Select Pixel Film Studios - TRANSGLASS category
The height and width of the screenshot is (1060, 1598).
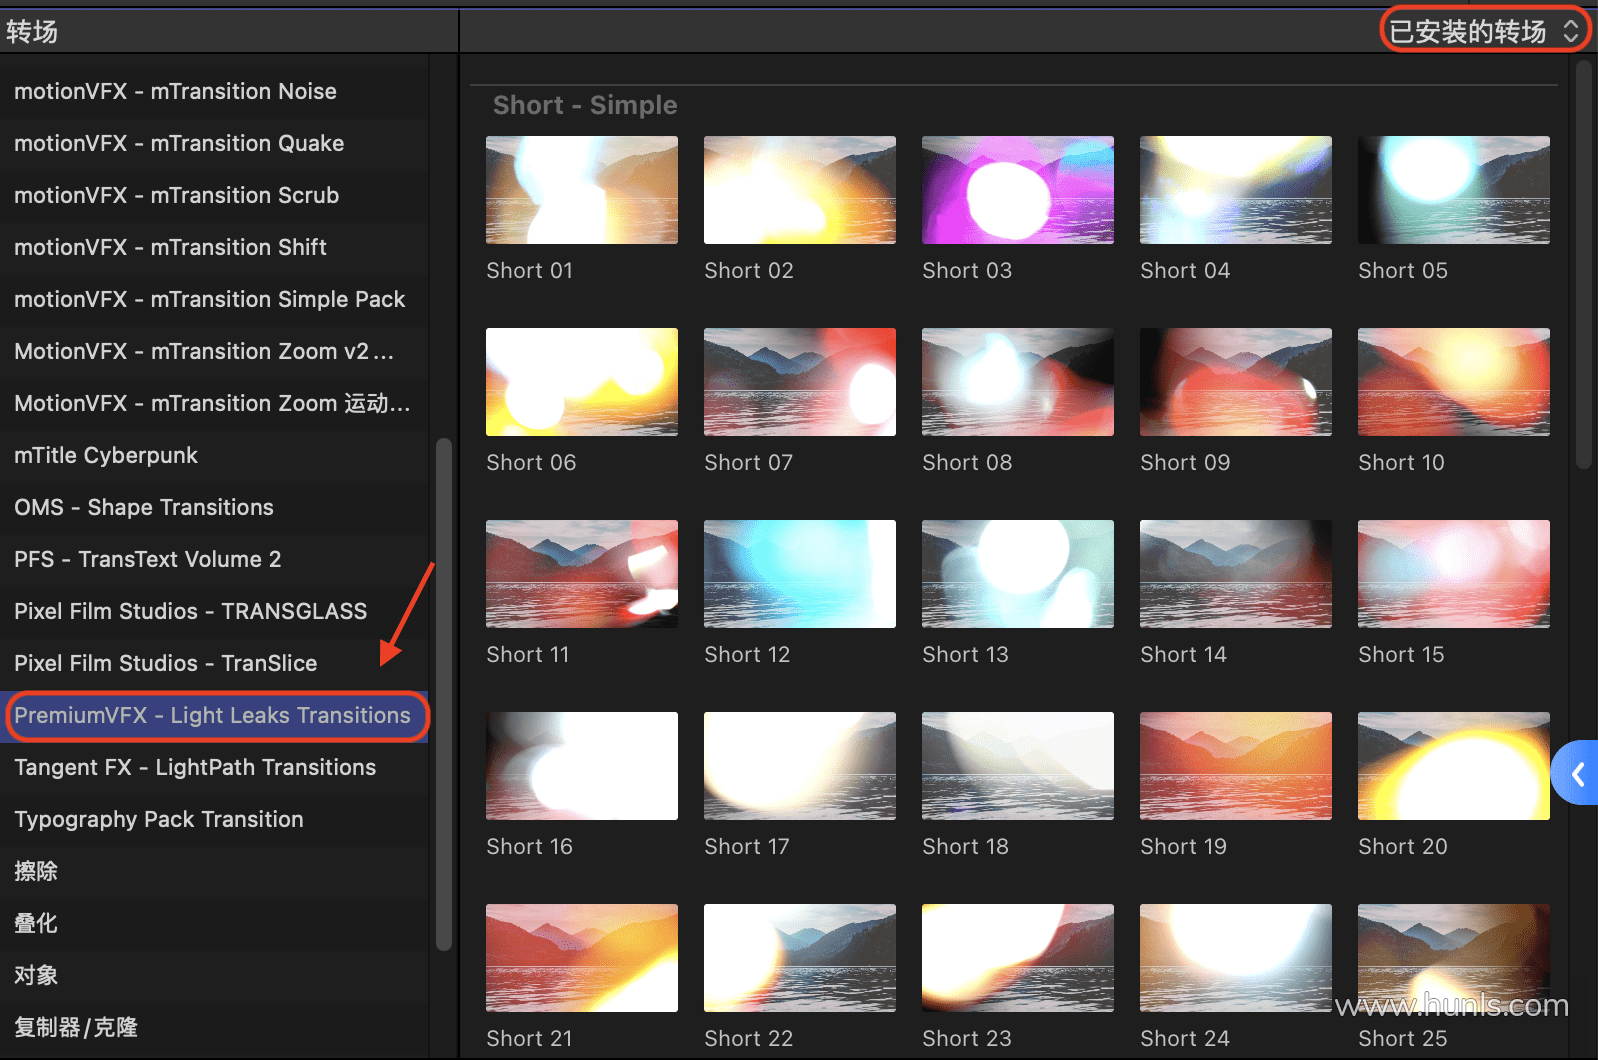(x=214, y=611)
